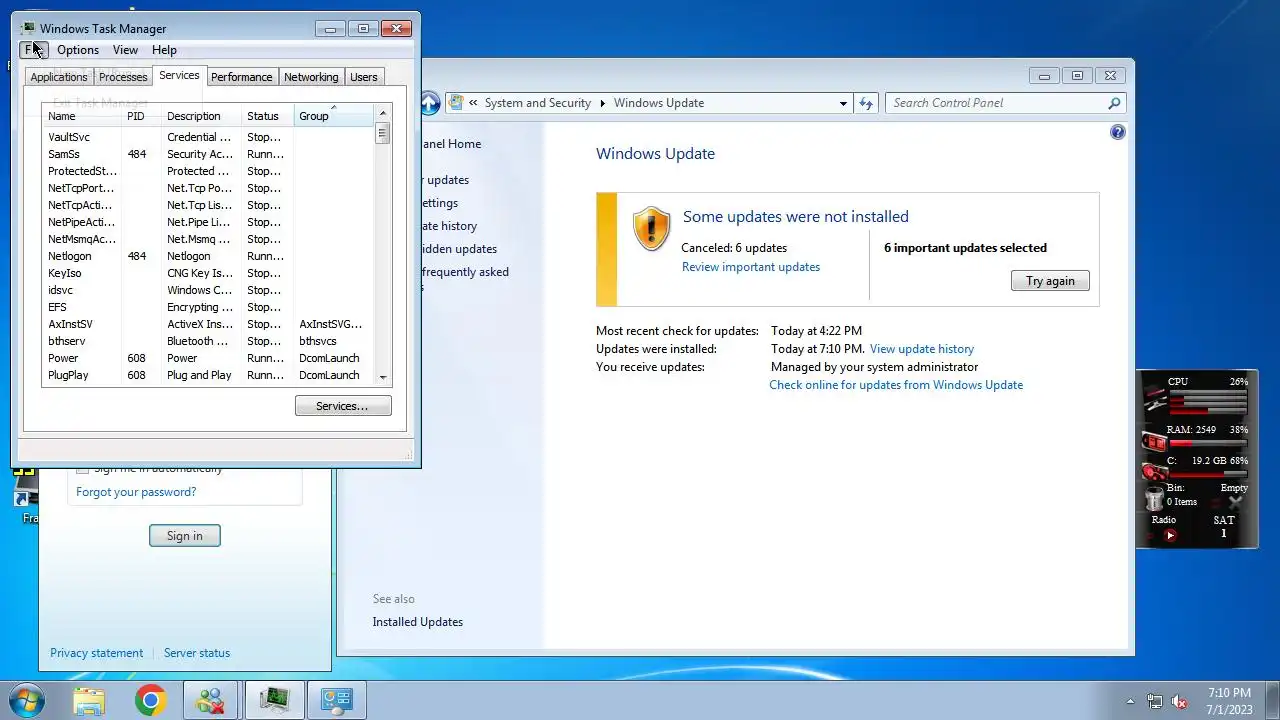Click the recycle bin icon in gadget
Image resolution: width=1280 pixels, height=720 pixels.
coord(1154,497)
